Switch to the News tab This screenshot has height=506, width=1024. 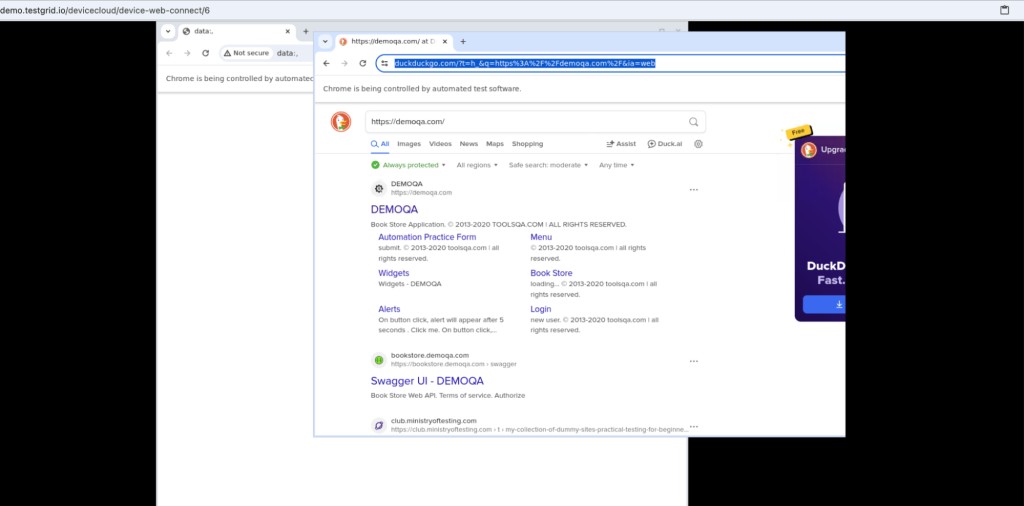point(469,144)
